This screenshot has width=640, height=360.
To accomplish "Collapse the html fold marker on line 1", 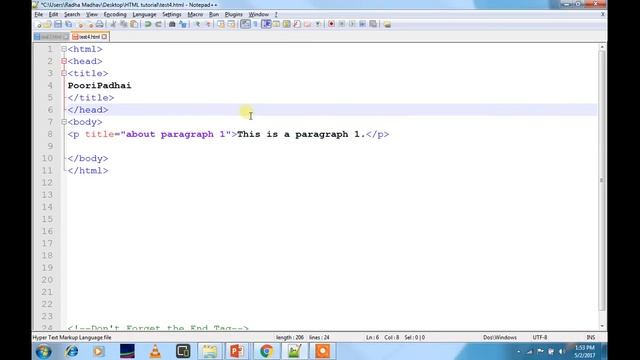I will tap(64, 49).
